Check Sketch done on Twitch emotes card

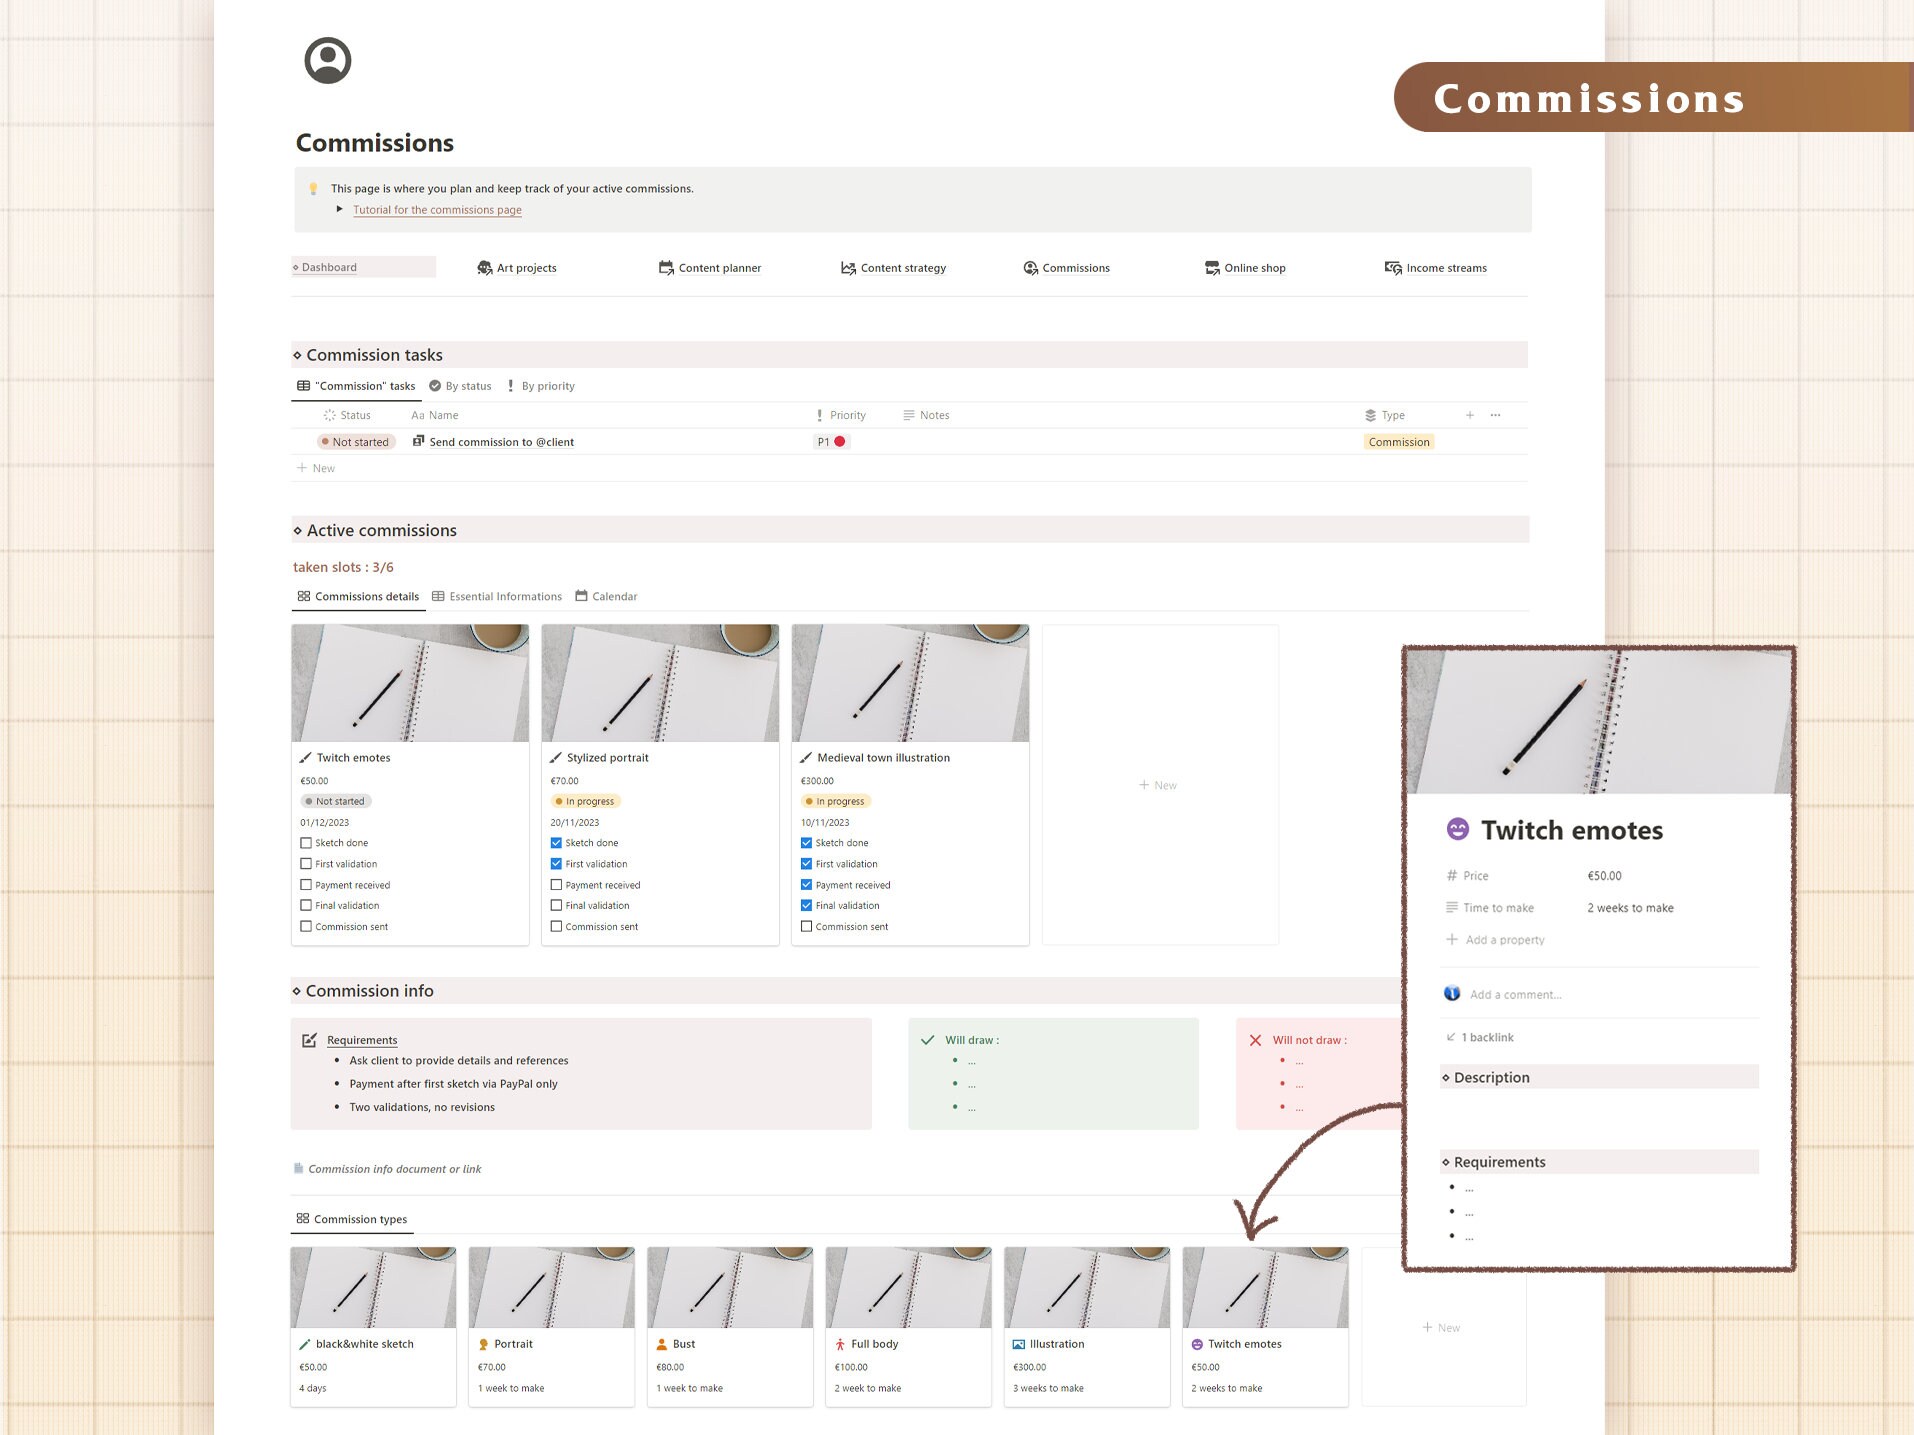[306, 842]
